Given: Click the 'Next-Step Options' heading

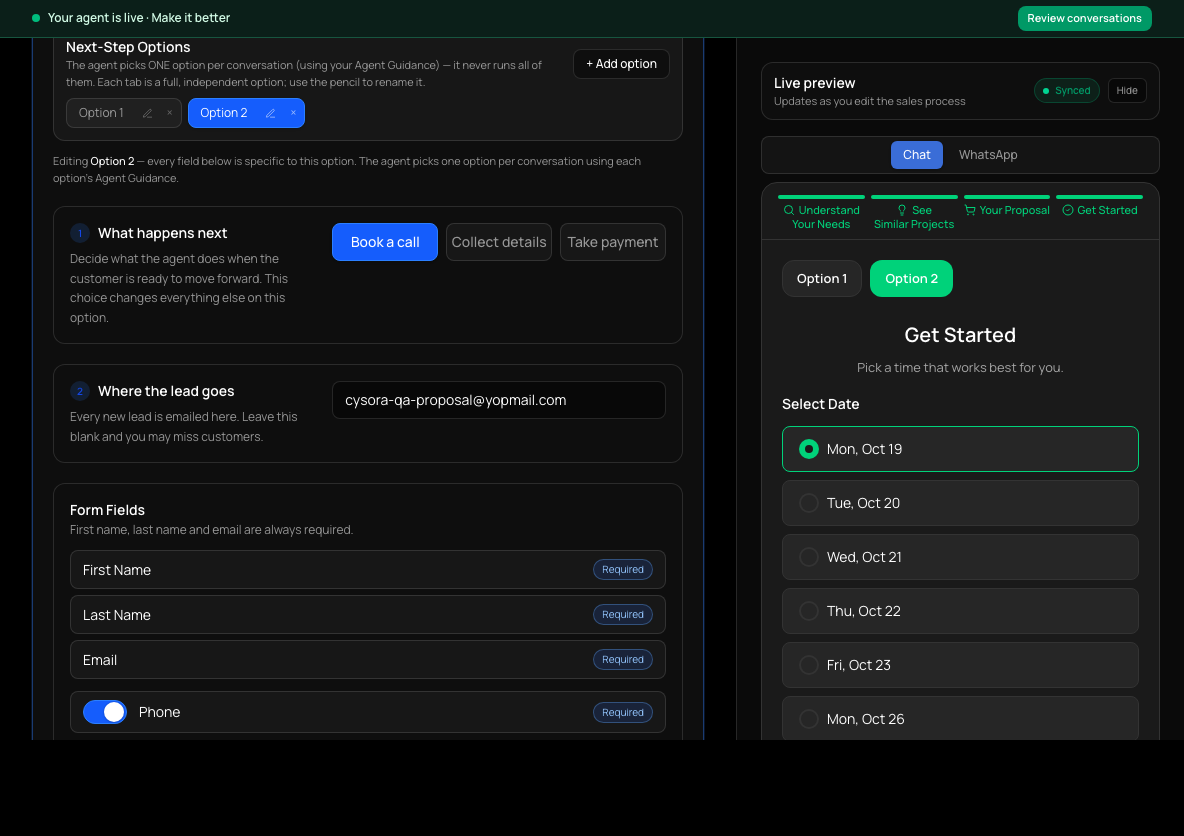Looking at the screenshot, I should click(x=128, y=48).
